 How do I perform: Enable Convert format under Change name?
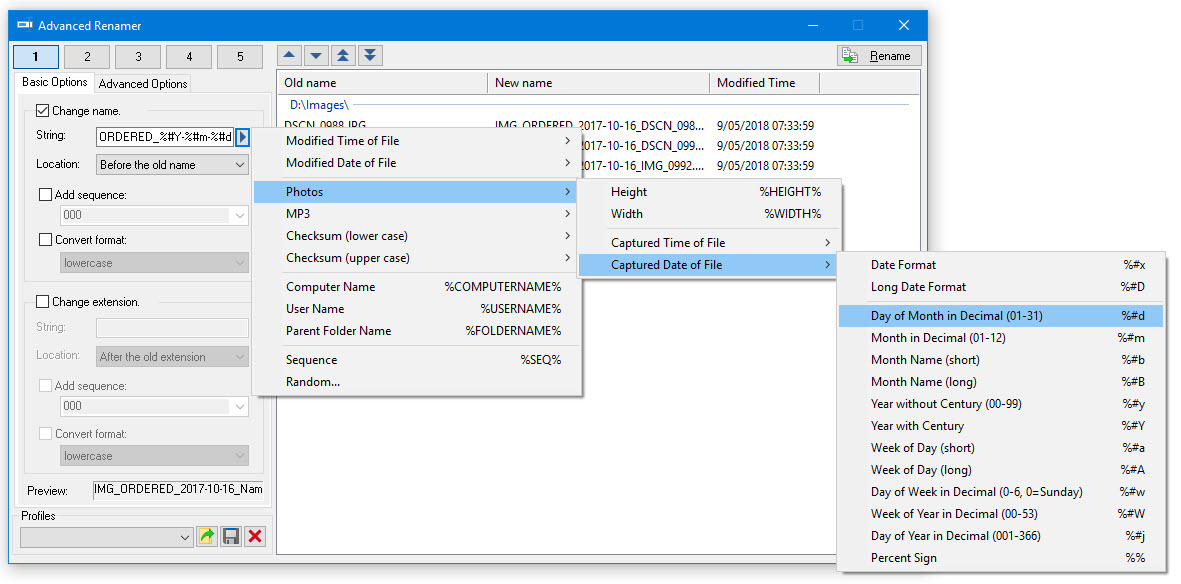tap(45, 240)
